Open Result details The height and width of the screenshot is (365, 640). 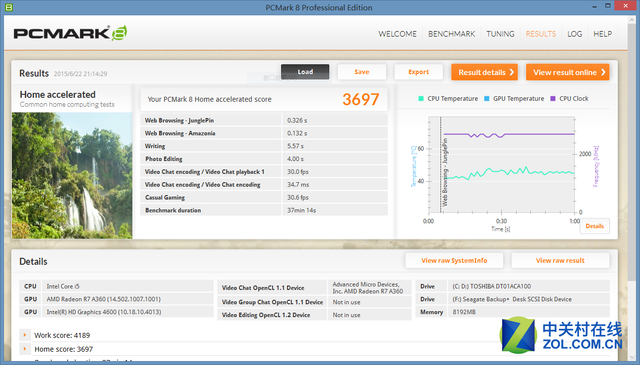(484, 72)
